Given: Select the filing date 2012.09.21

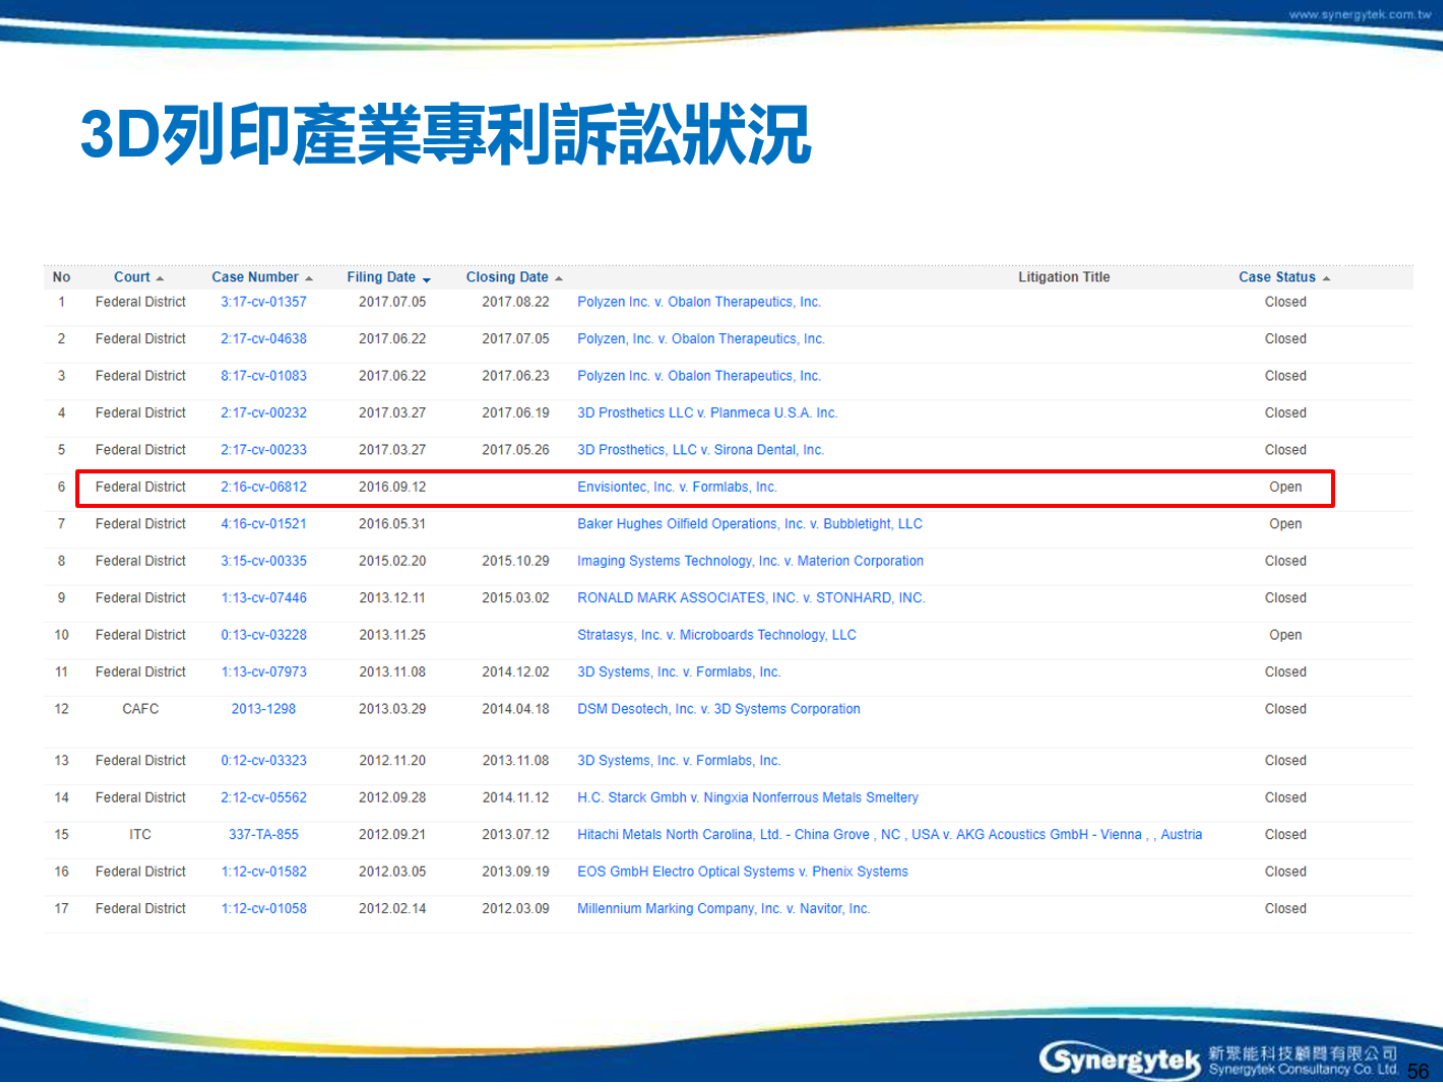Looking at the screenshot, I should click(x=392, y=835).
